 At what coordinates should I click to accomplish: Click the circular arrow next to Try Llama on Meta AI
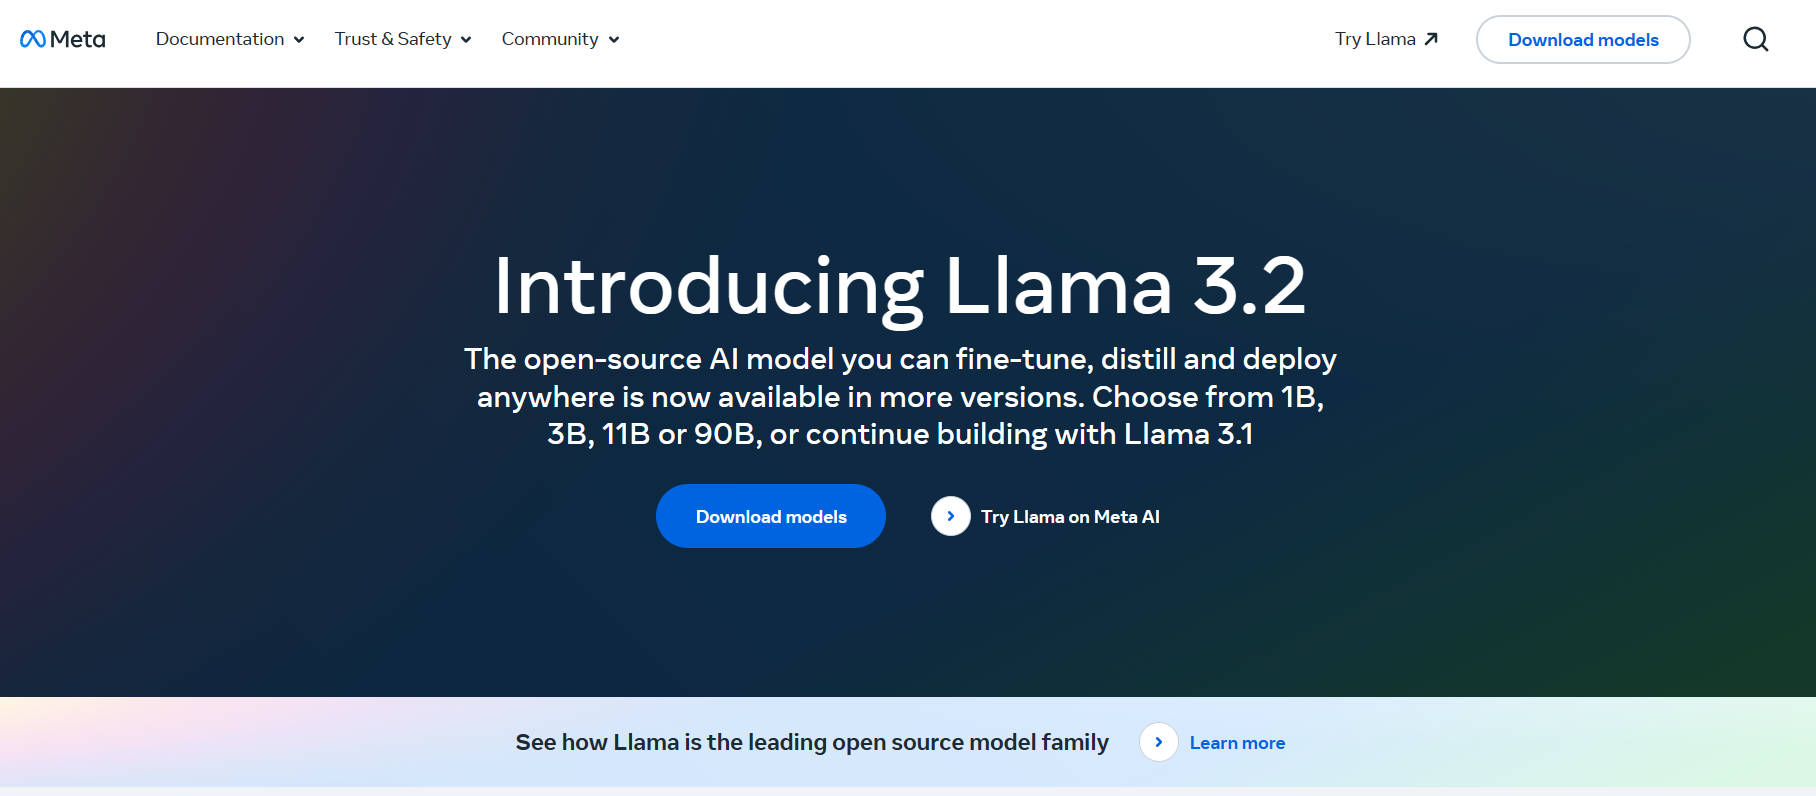tap(950, 516)
